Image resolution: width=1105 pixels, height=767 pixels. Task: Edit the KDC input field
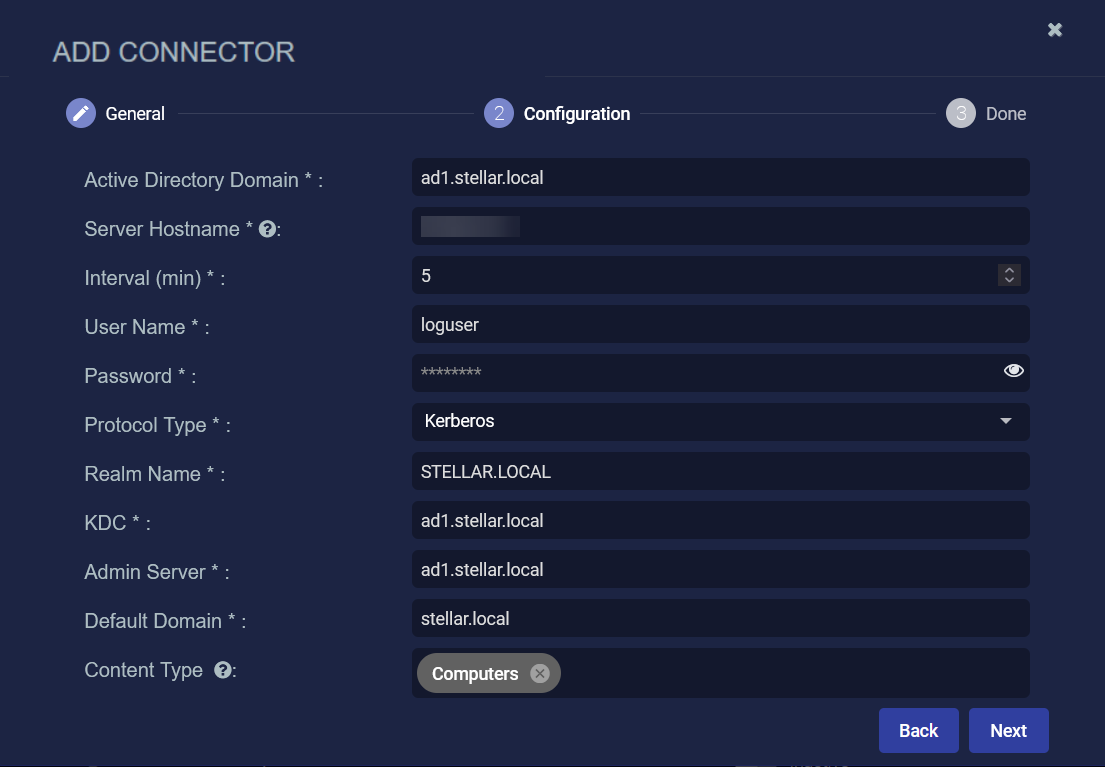pos(720,520)
